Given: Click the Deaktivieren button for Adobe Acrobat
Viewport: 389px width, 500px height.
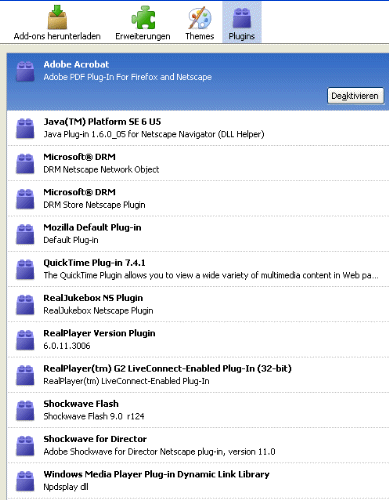Looking at the screenshot, I should [355, 96].
